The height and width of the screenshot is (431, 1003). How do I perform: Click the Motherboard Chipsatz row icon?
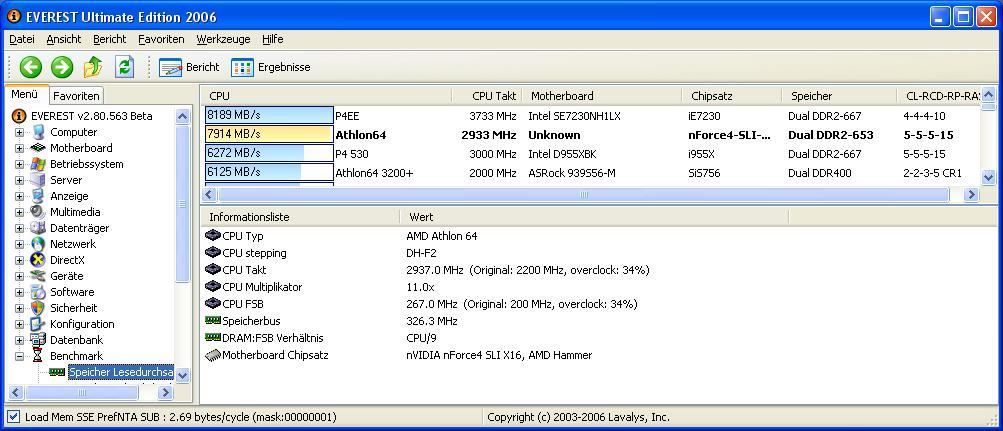click(212, 355)
